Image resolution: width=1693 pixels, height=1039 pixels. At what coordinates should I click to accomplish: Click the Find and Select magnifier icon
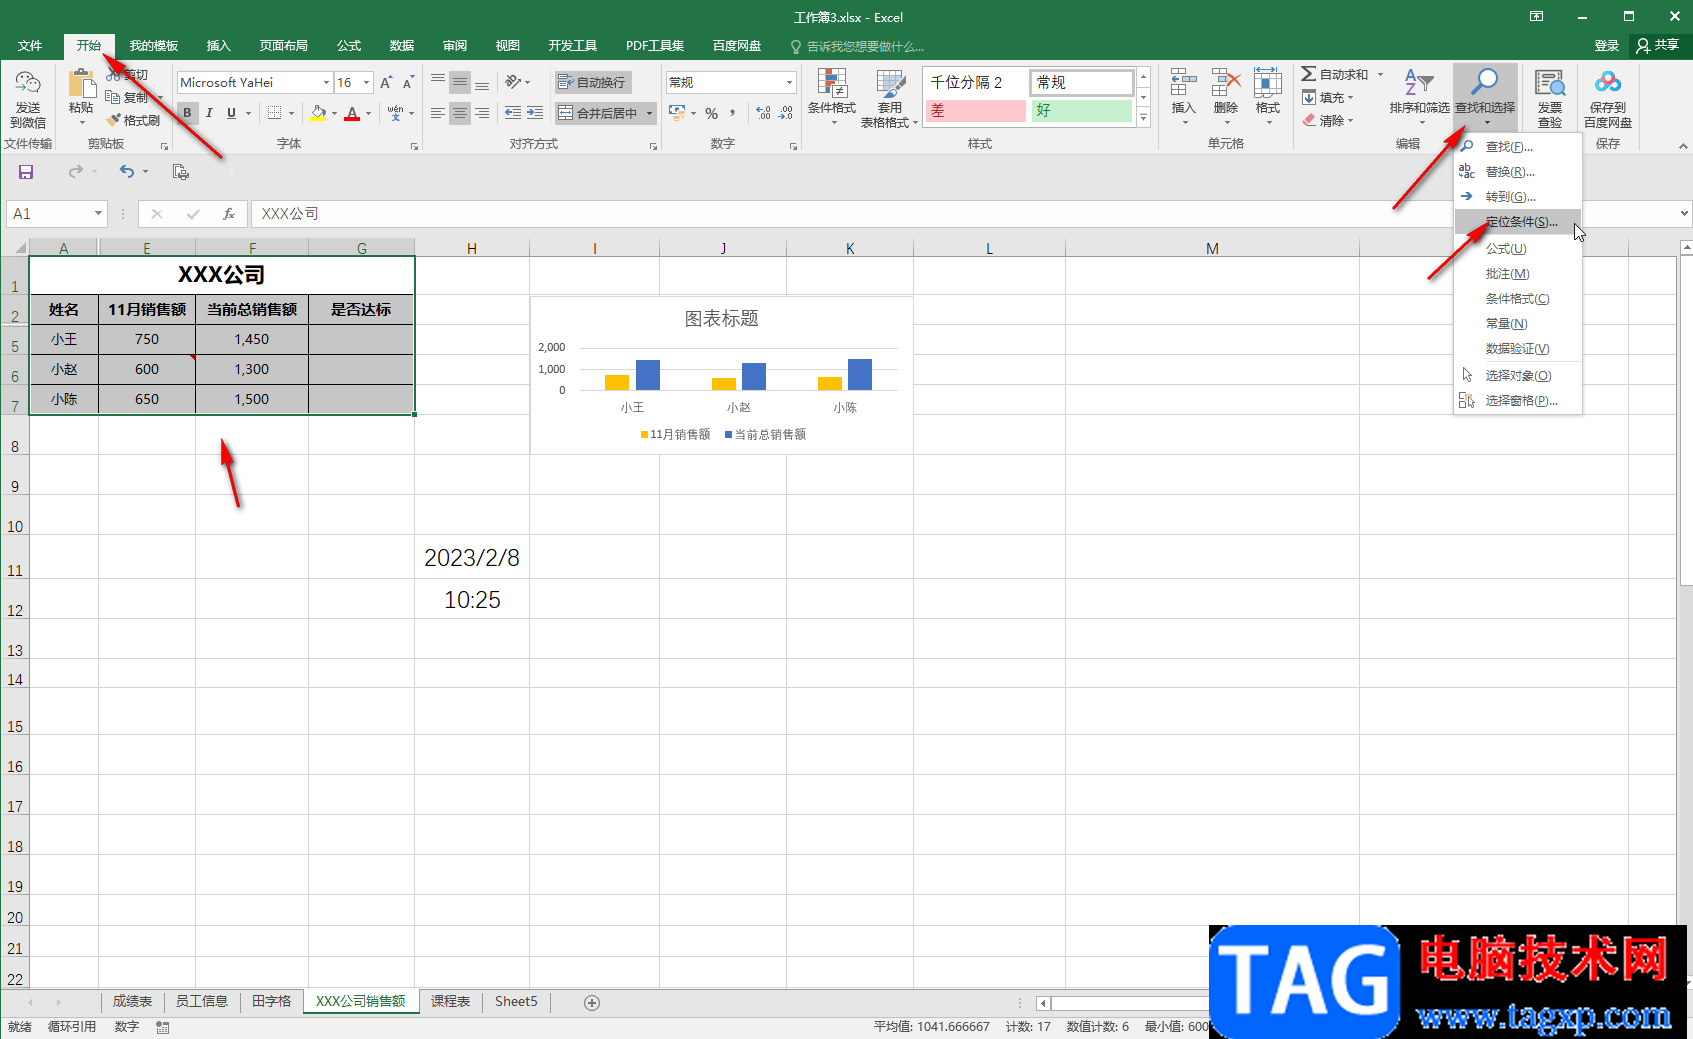[1485, 82]
